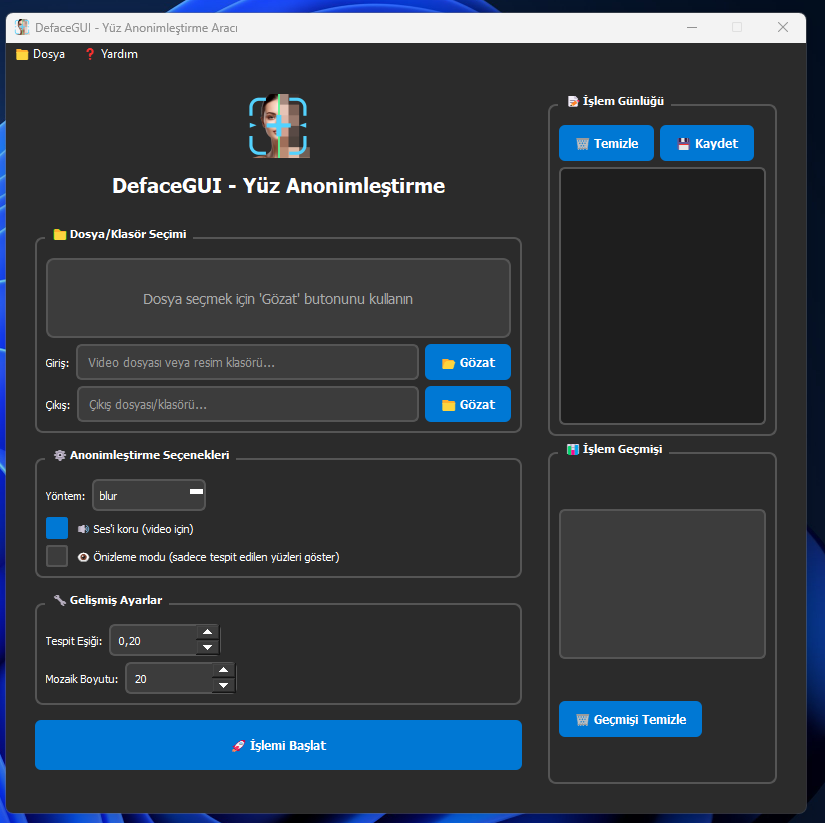Open the Yardım menu

(111, 54)
